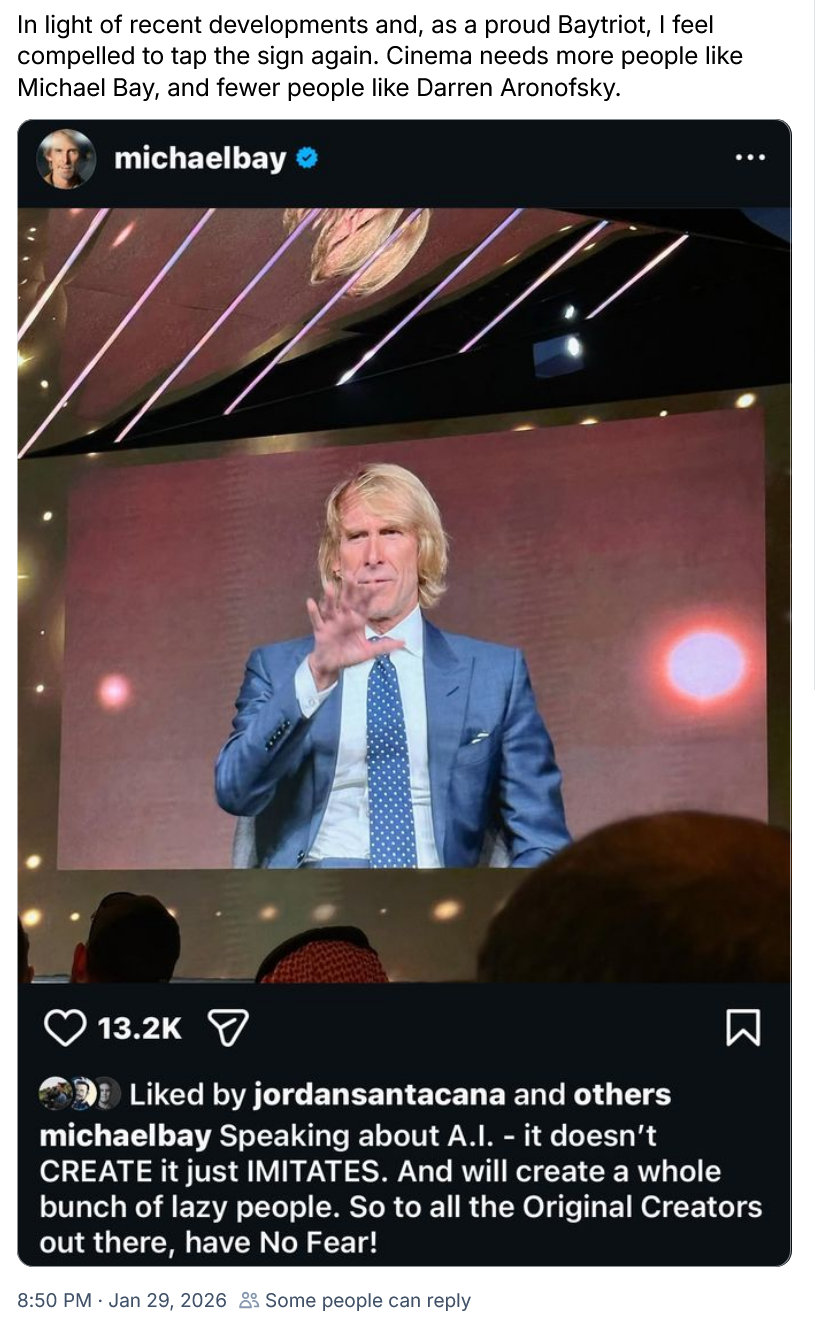This screenshot has width=815, height=1324.
Task: Like the post with the heart icon
Action: point(66,1028)
